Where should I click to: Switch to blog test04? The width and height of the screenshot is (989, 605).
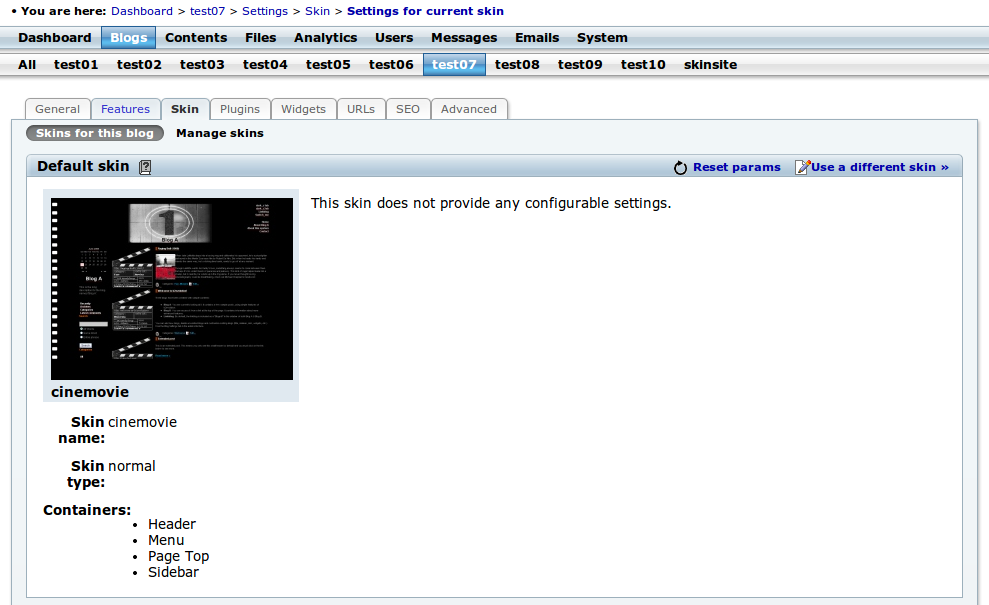click(x=266, y=65)
